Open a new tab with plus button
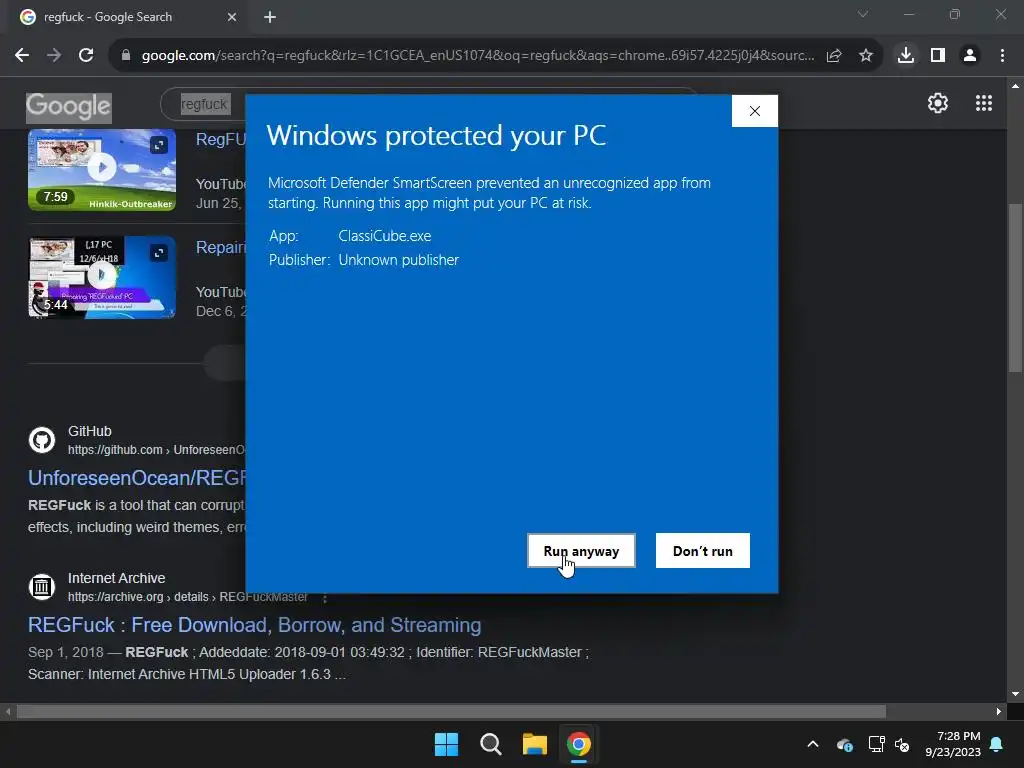Image resolution: width=1024 pixels, height=768 pixels. pos(270,17)
